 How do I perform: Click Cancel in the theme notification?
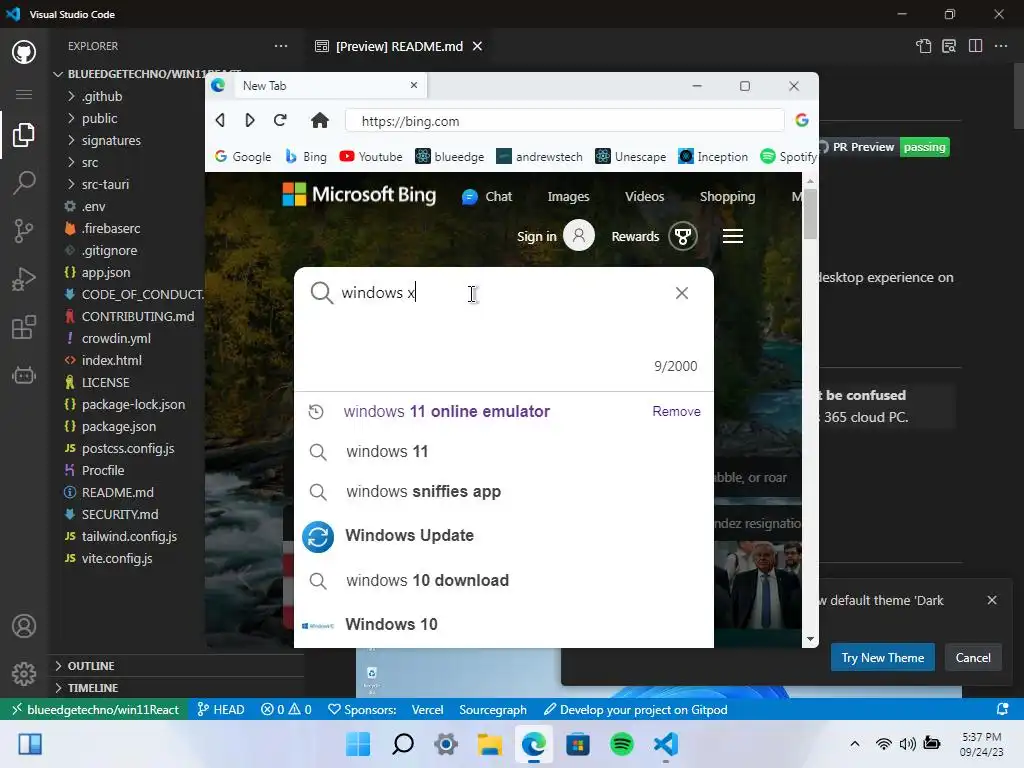pyautogui.click(x=972, y=658)
